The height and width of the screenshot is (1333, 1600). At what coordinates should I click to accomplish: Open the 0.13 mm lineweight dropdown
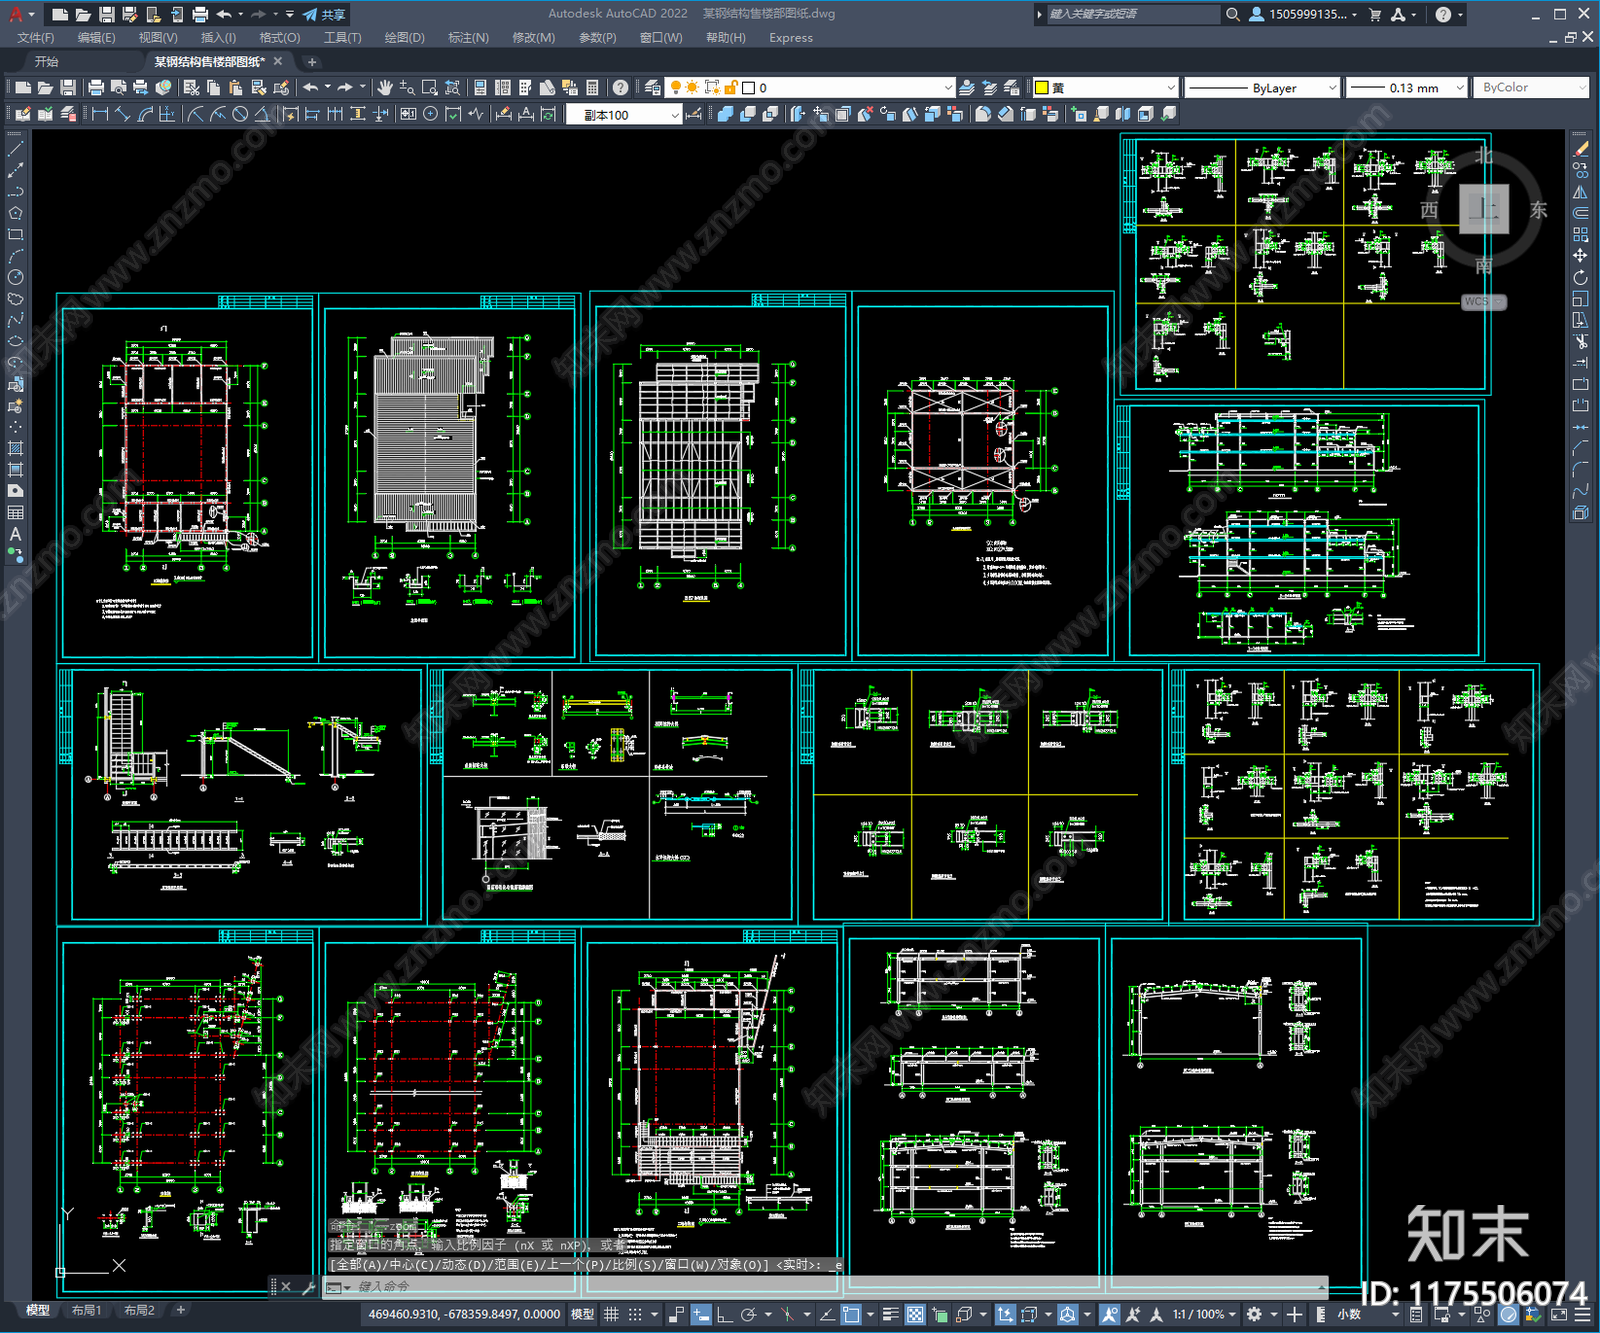(1406, 88)
